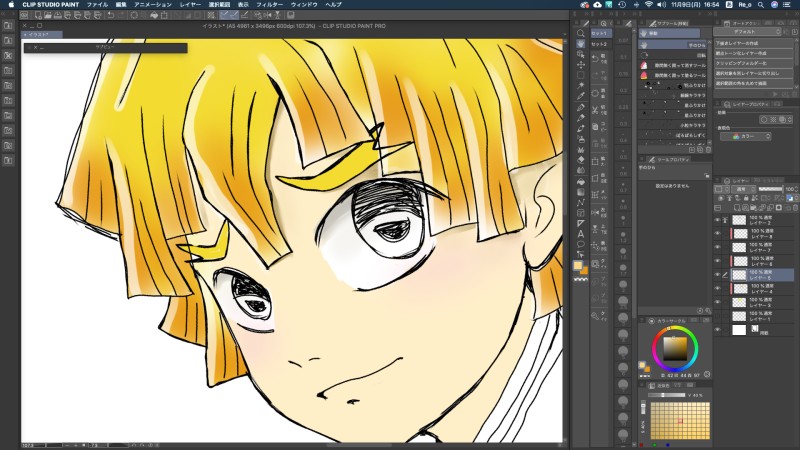
Task: Click the Undo icon in quick access panel
Action: coord(595,59)
